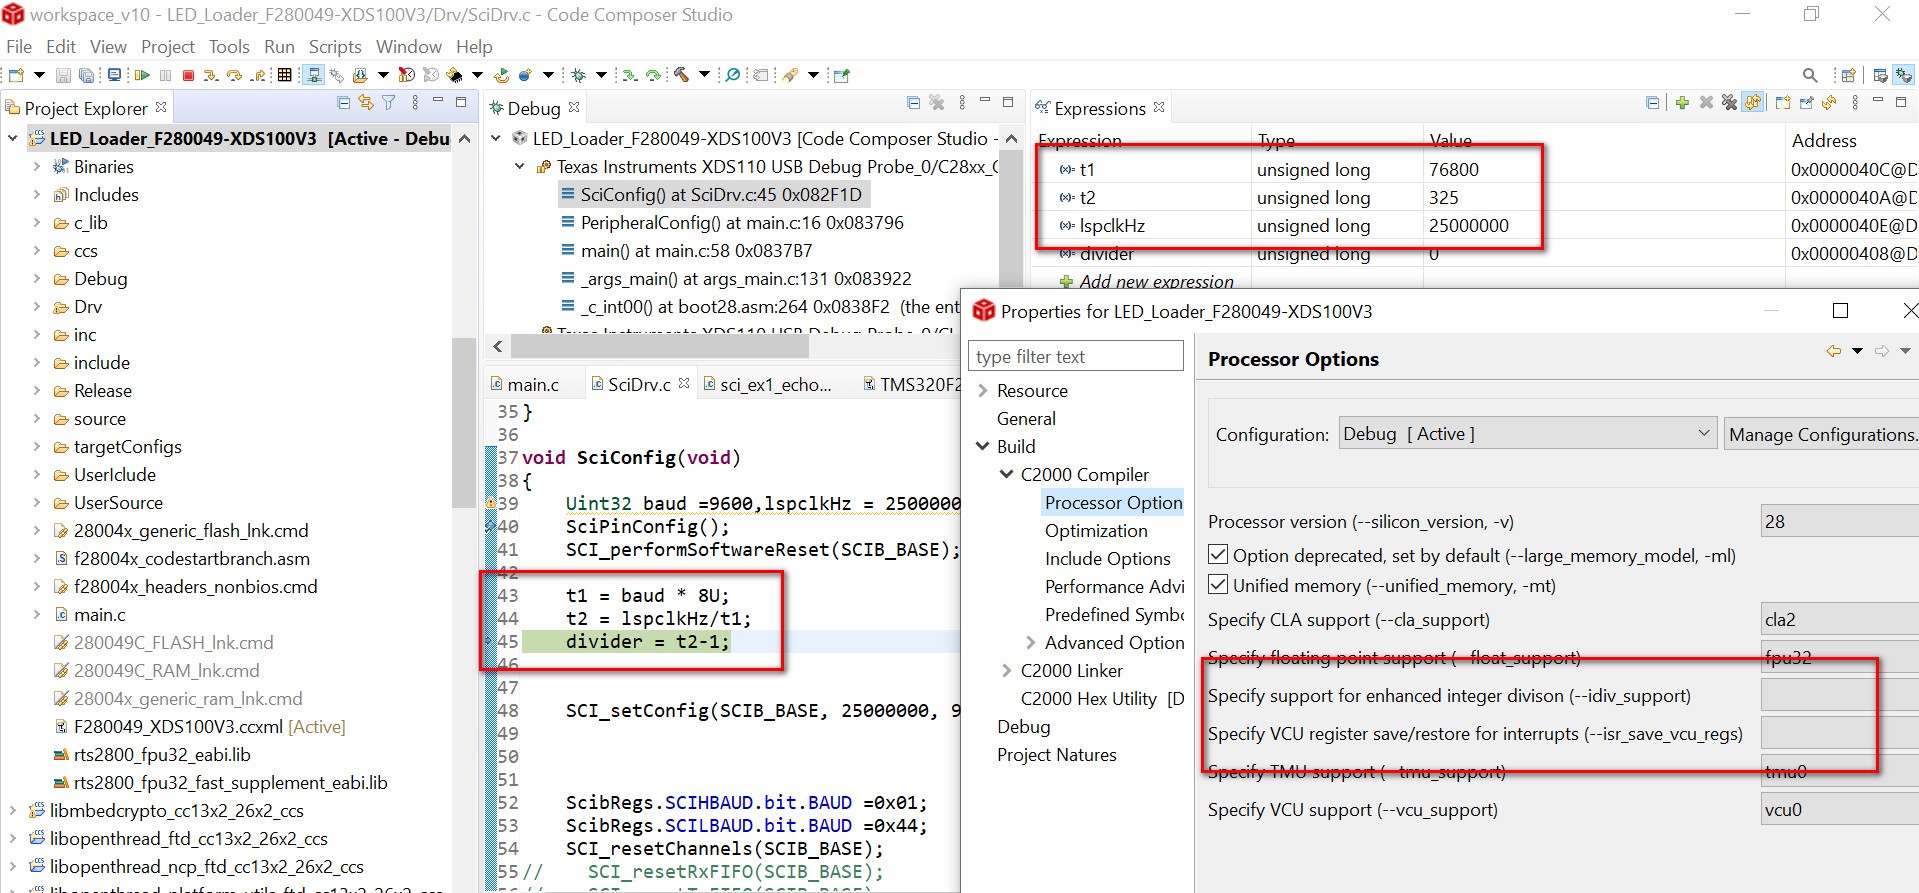
Task: Uncheck the large memory model option
Action: (1218, 555)
